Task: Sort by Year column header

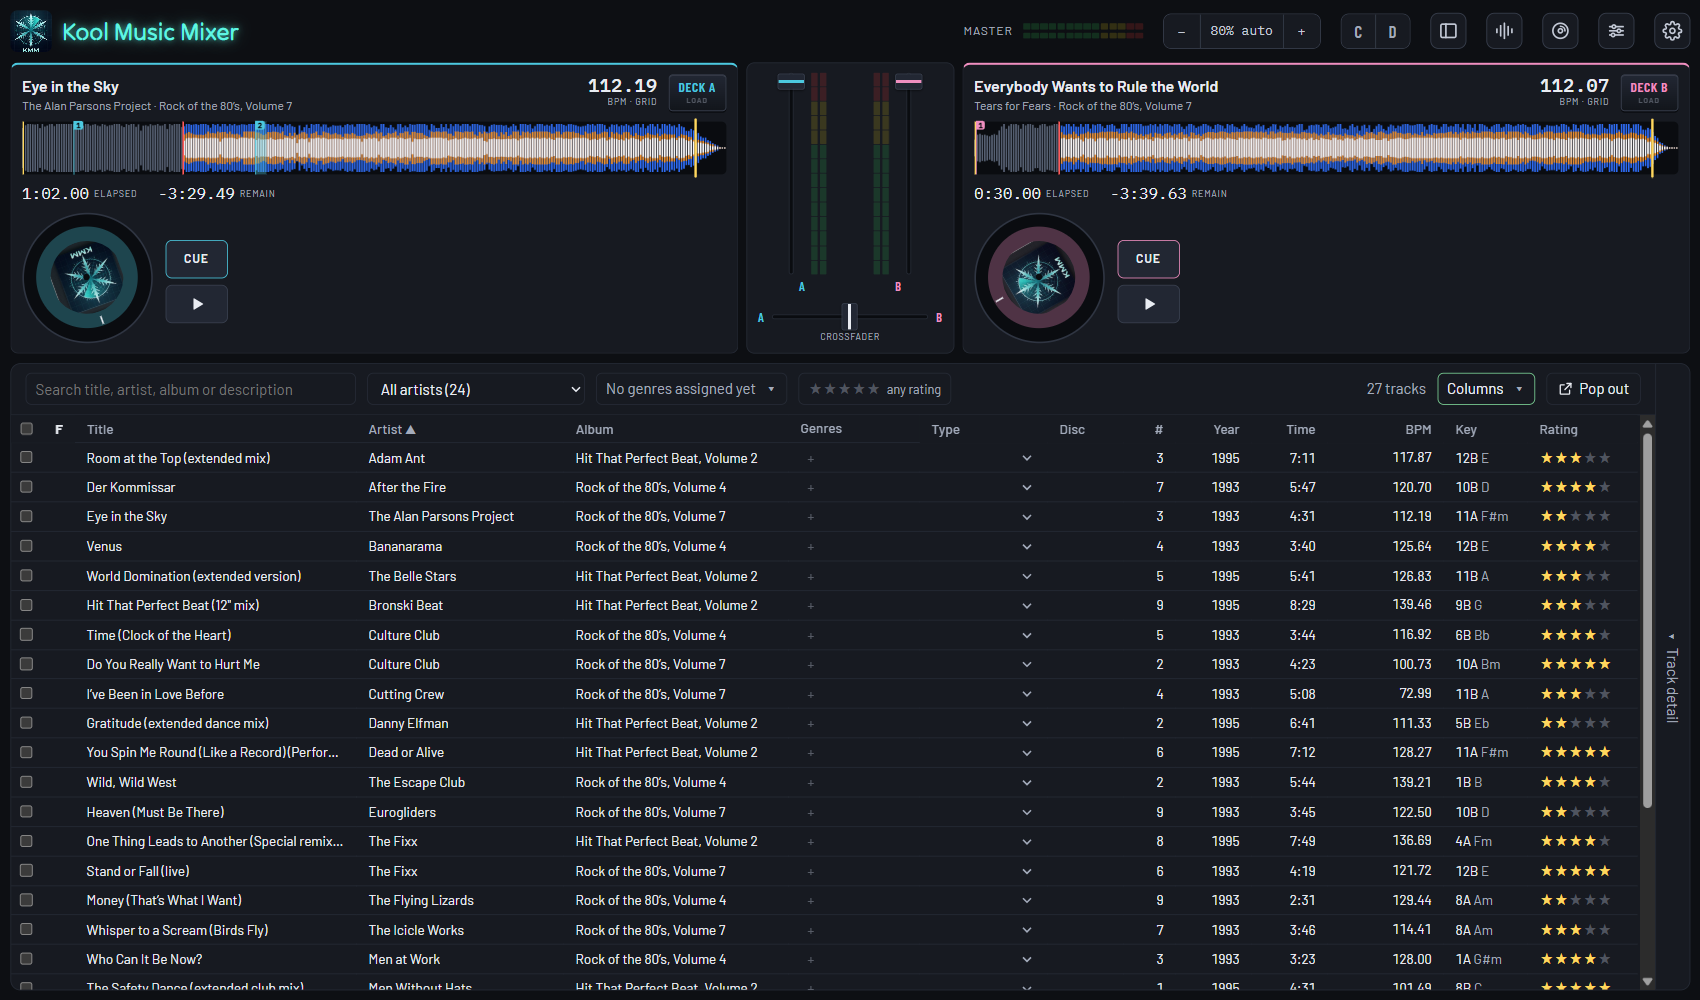Action: pos(1226,429)
